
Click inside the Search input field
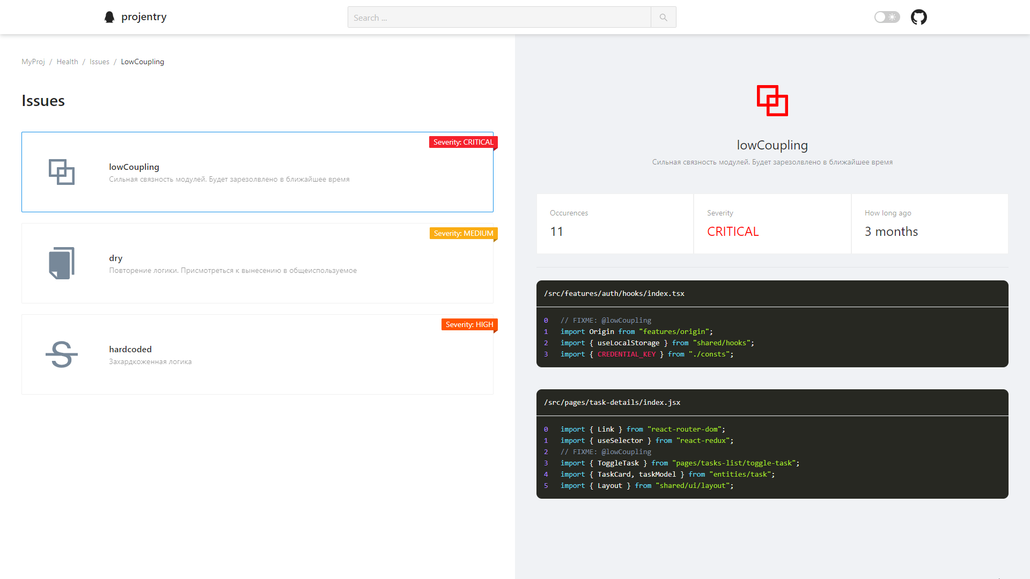click(x=497, y=16)
